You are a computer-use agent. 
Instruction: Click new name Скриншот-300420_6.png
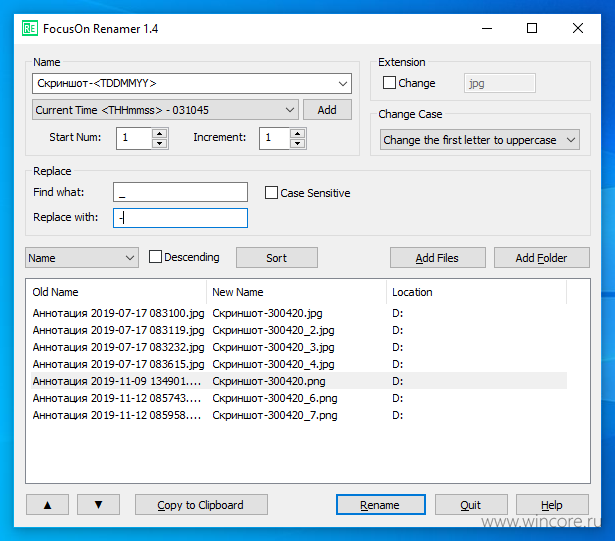point(275,398)
